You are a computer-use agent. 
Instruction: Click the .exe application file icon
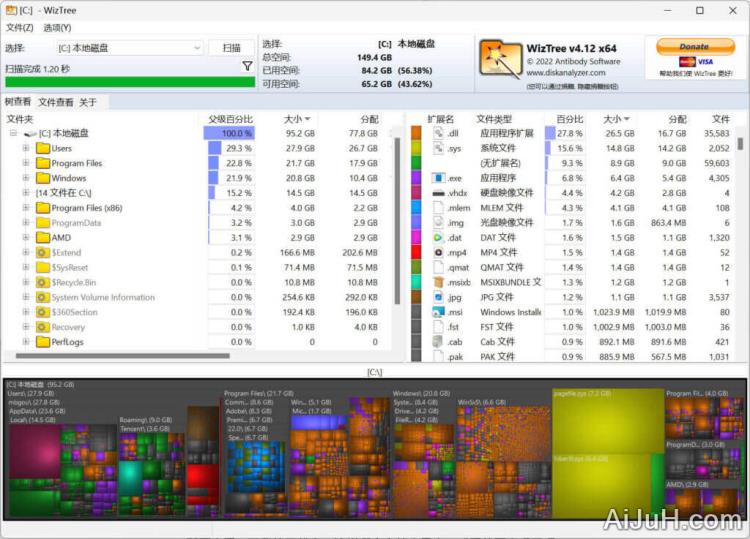(x=438, y=178)
